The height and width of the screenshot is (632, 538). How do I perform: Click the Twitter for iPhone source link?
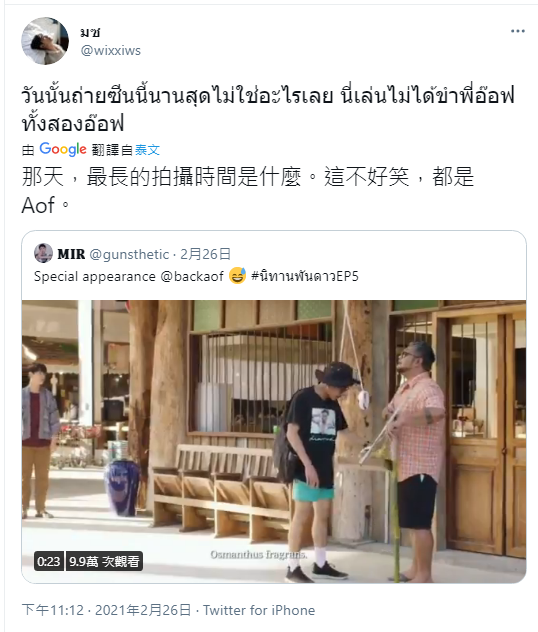(x=259, y=610)
